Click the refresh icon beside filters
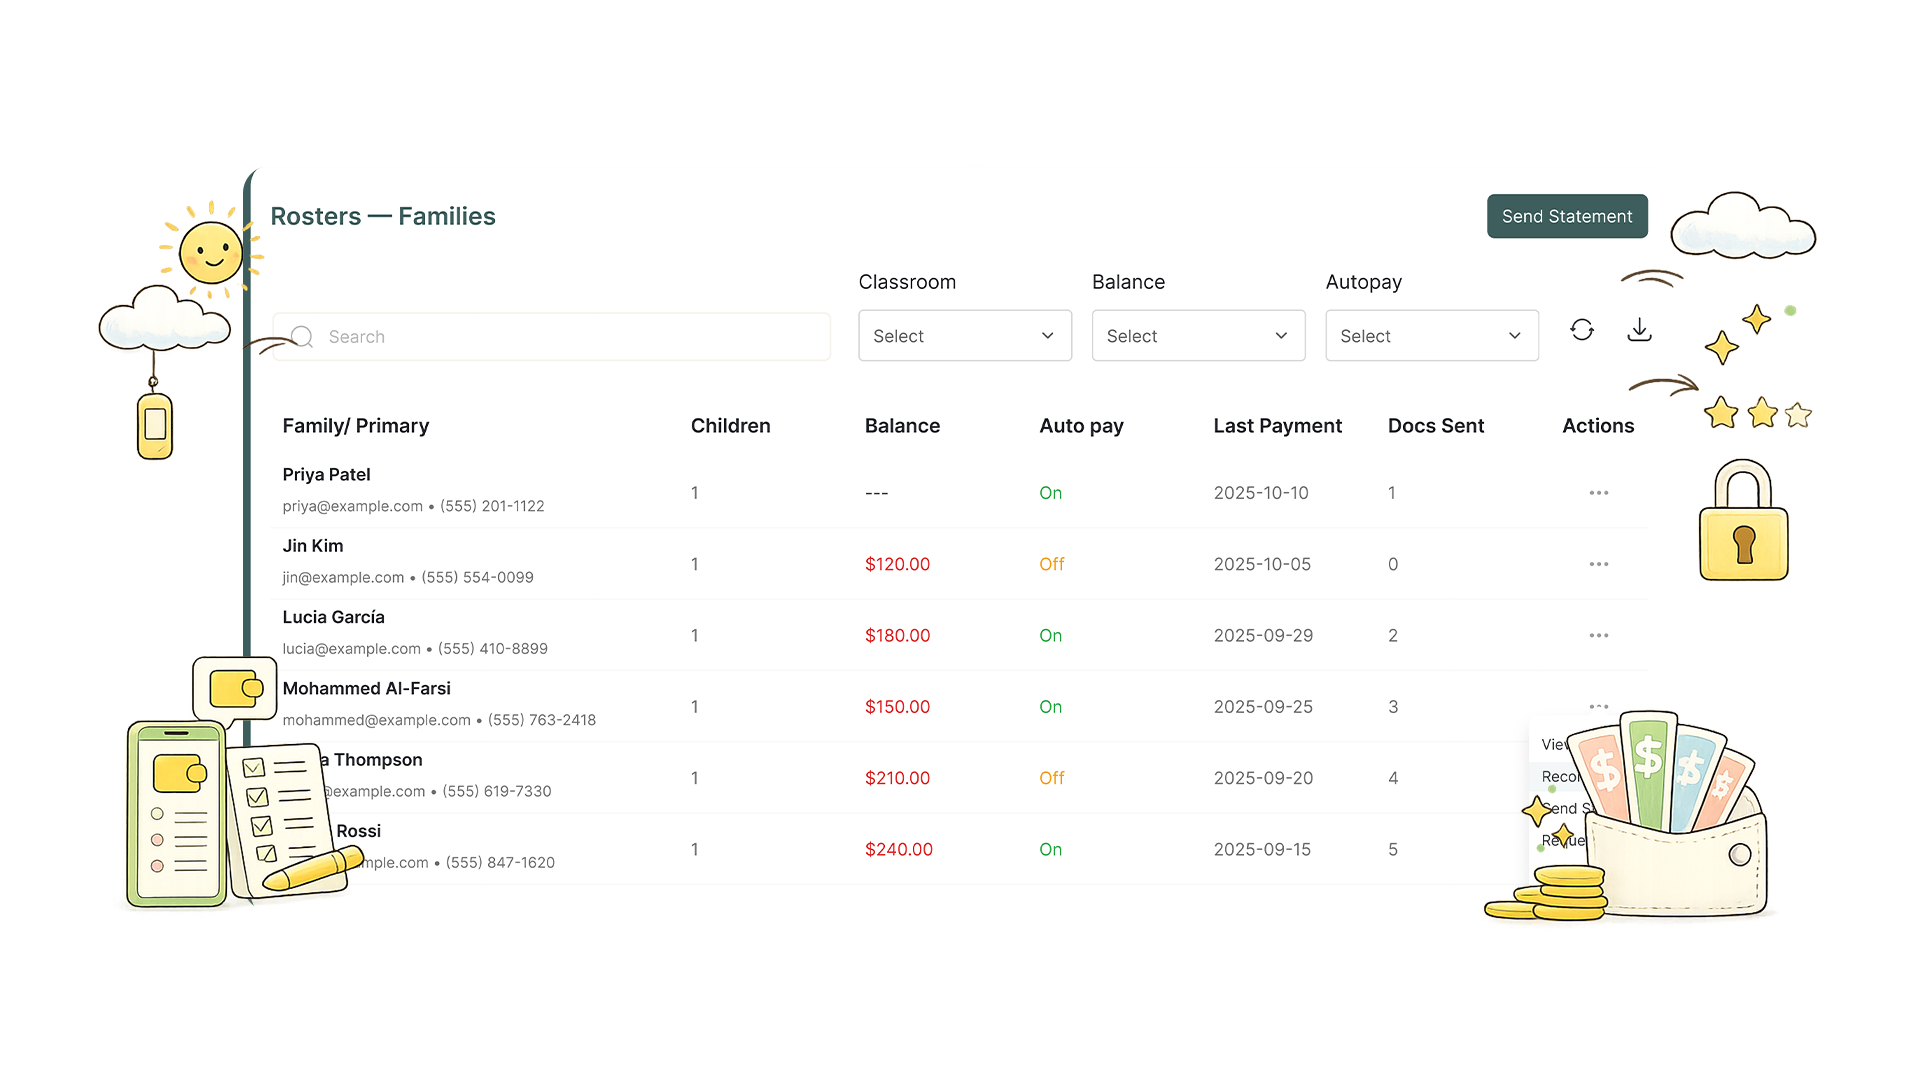The image size is (1920, 1080). 1581,330
